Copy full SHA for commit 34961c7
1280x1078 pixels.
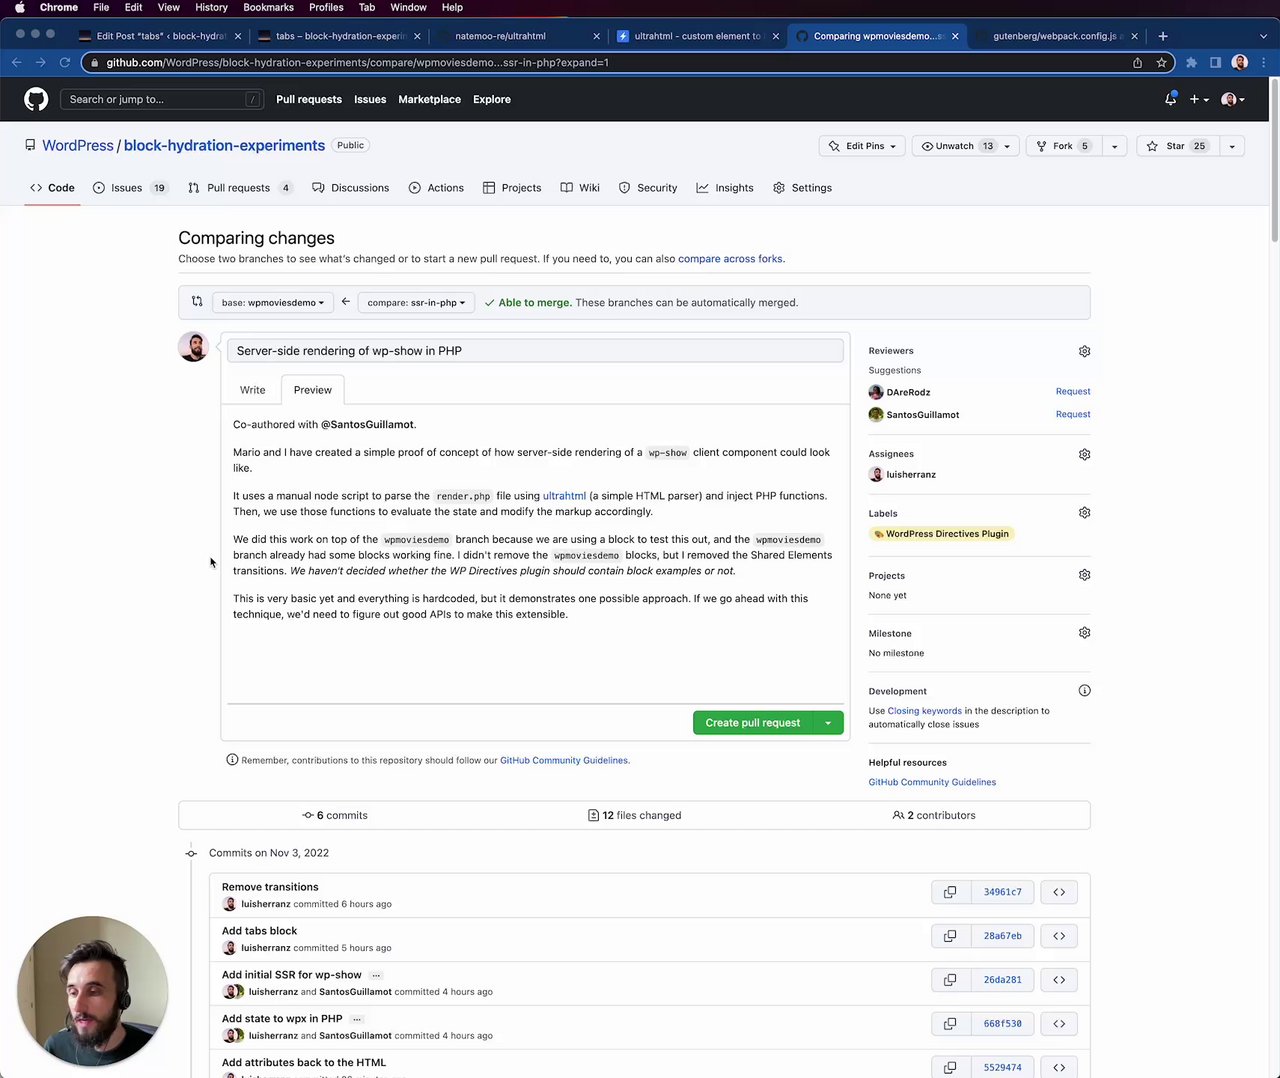click(x=950, y=892)
